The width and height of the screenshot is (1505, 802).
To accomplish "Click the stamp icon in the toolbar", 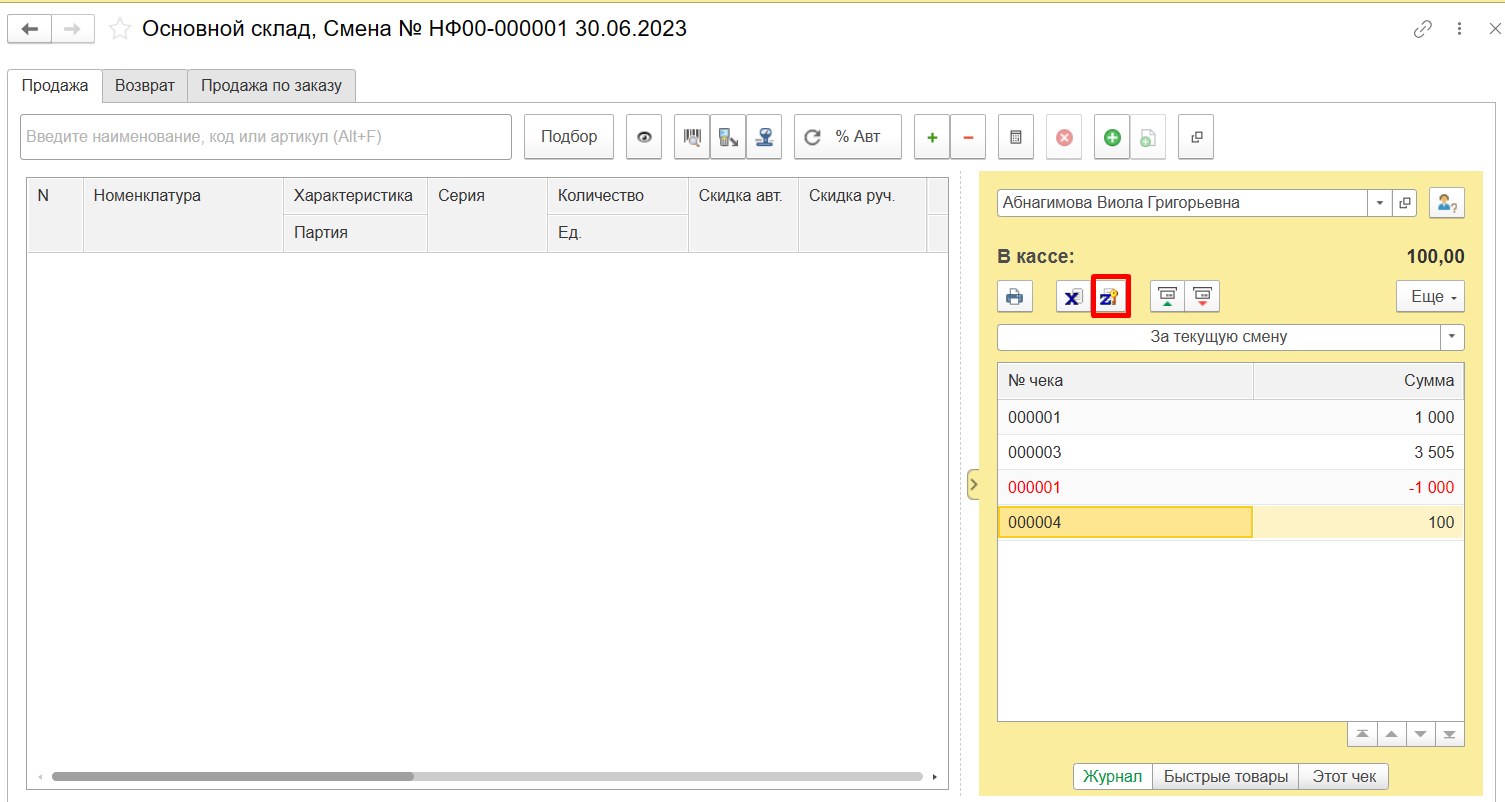I will coord(764,137).
